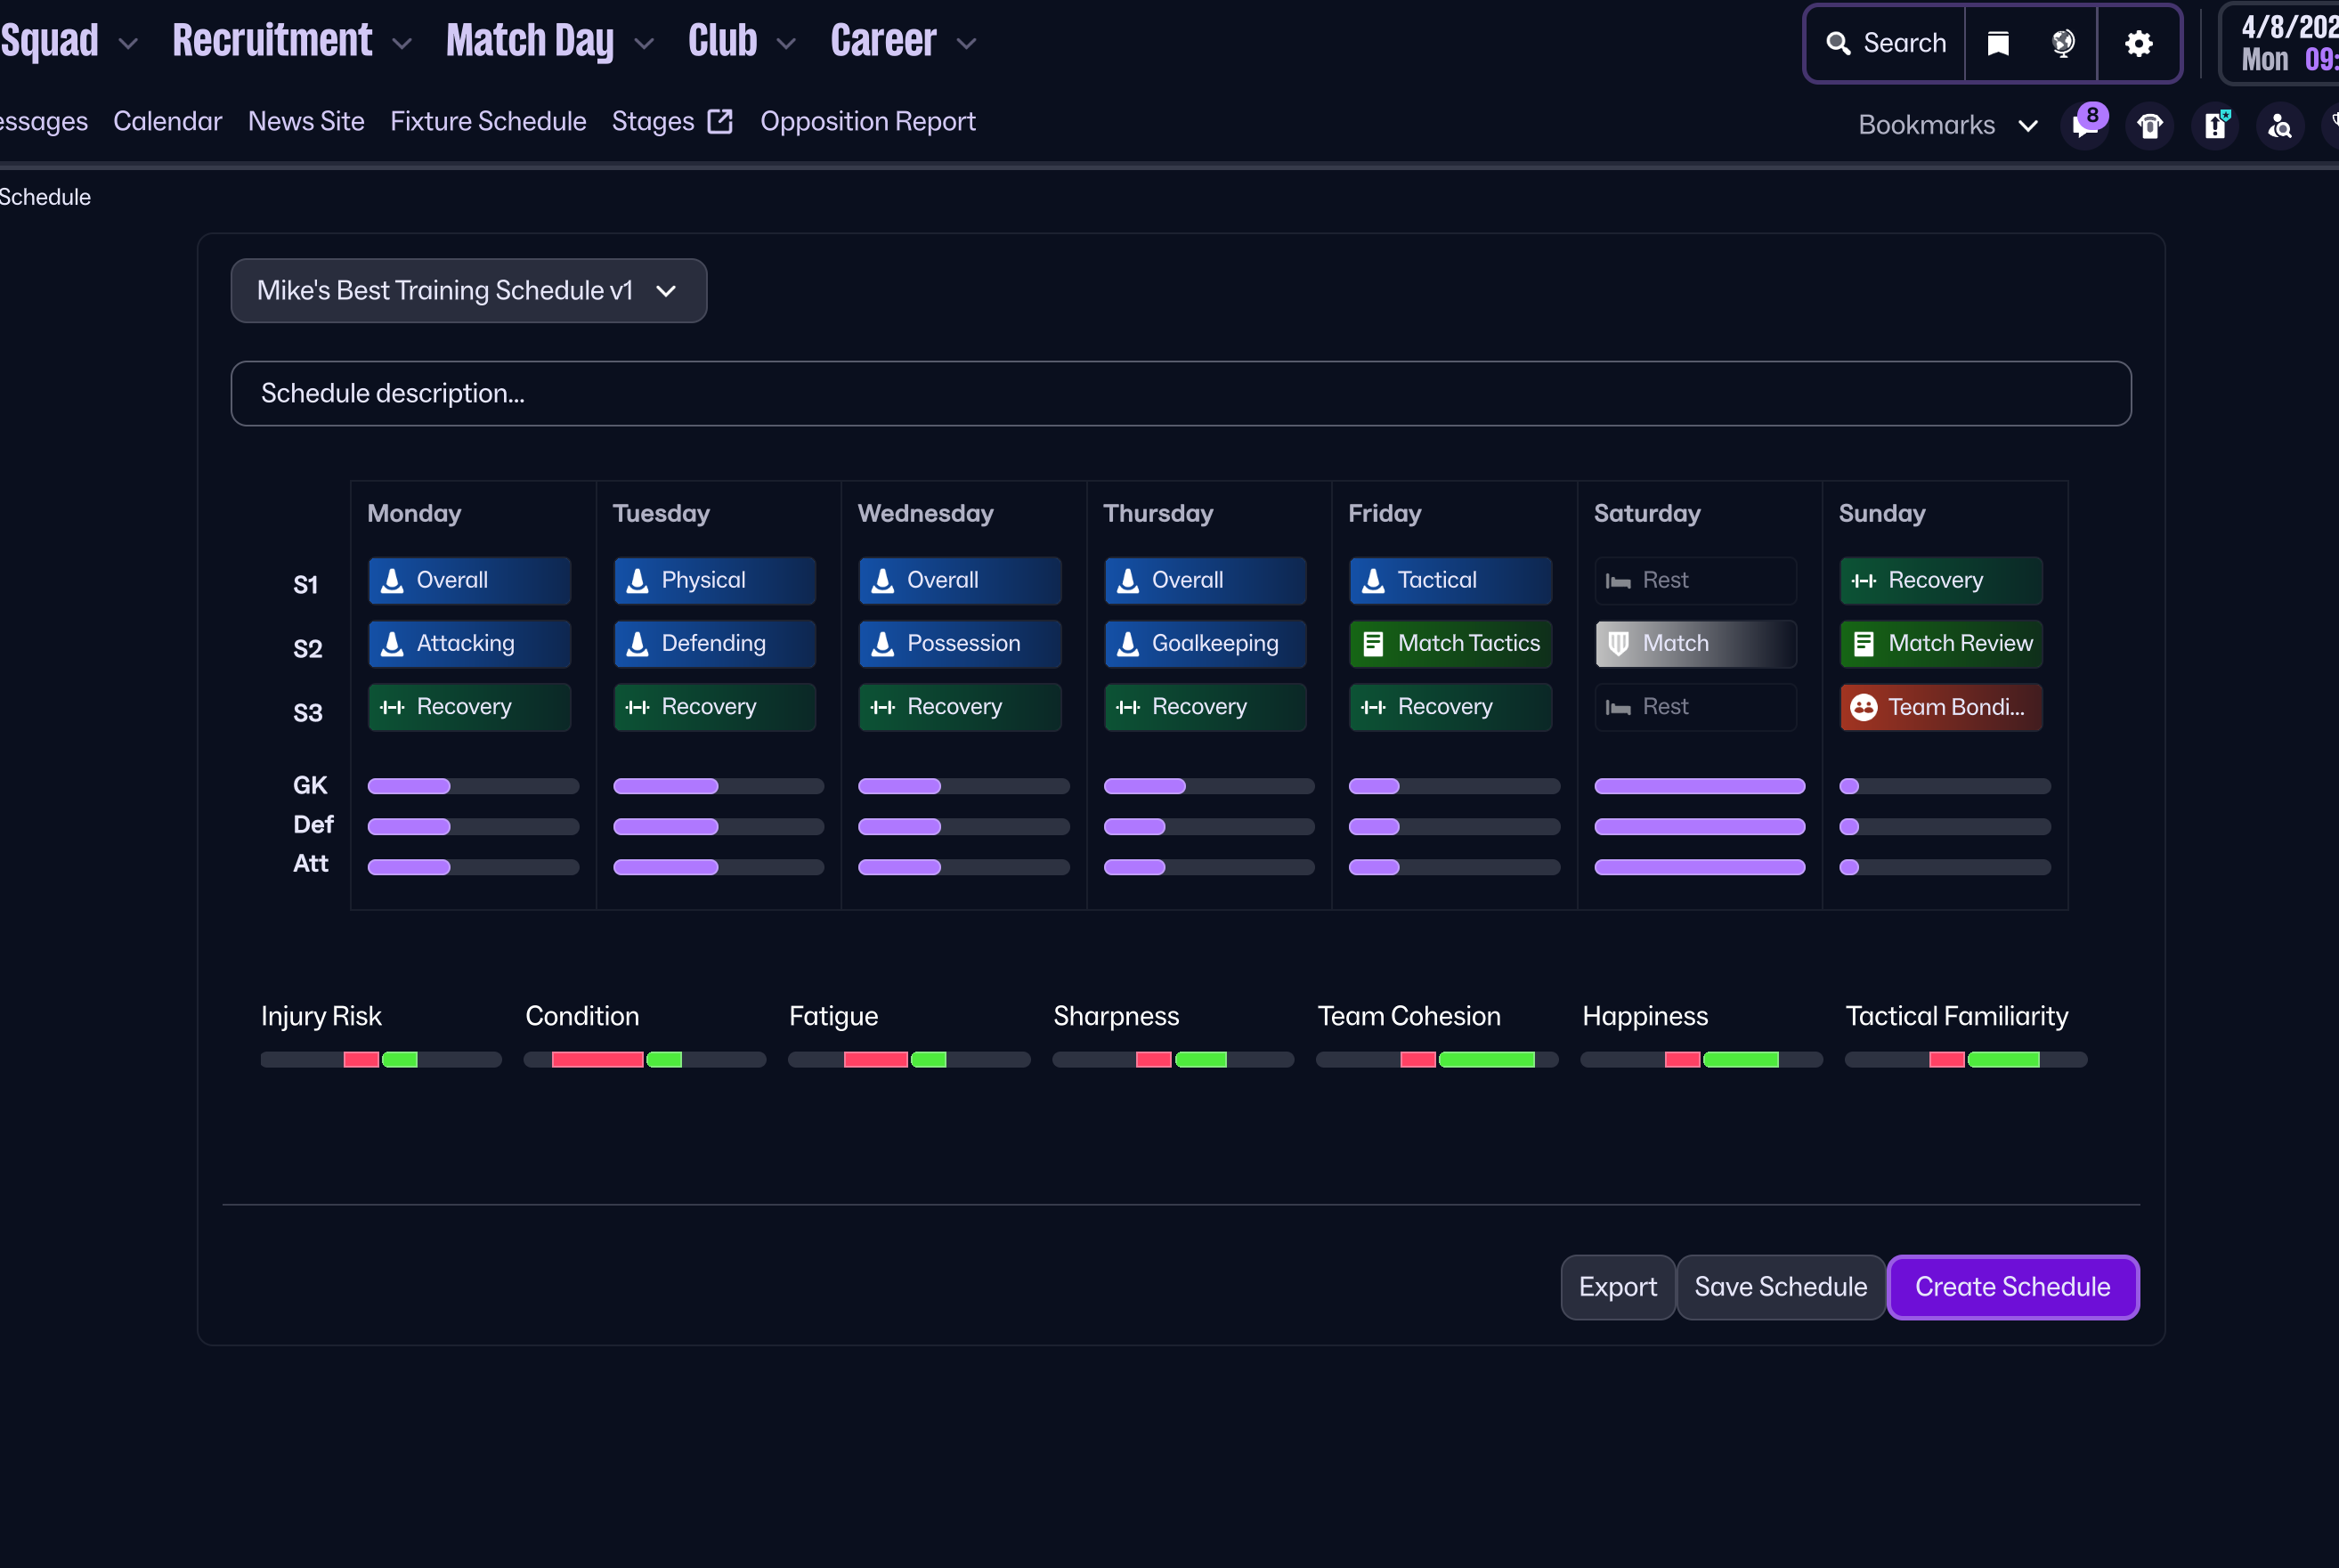The image size is (2339, 1568).
Task: Open Opposition Report tab
Action: [867, 121]
